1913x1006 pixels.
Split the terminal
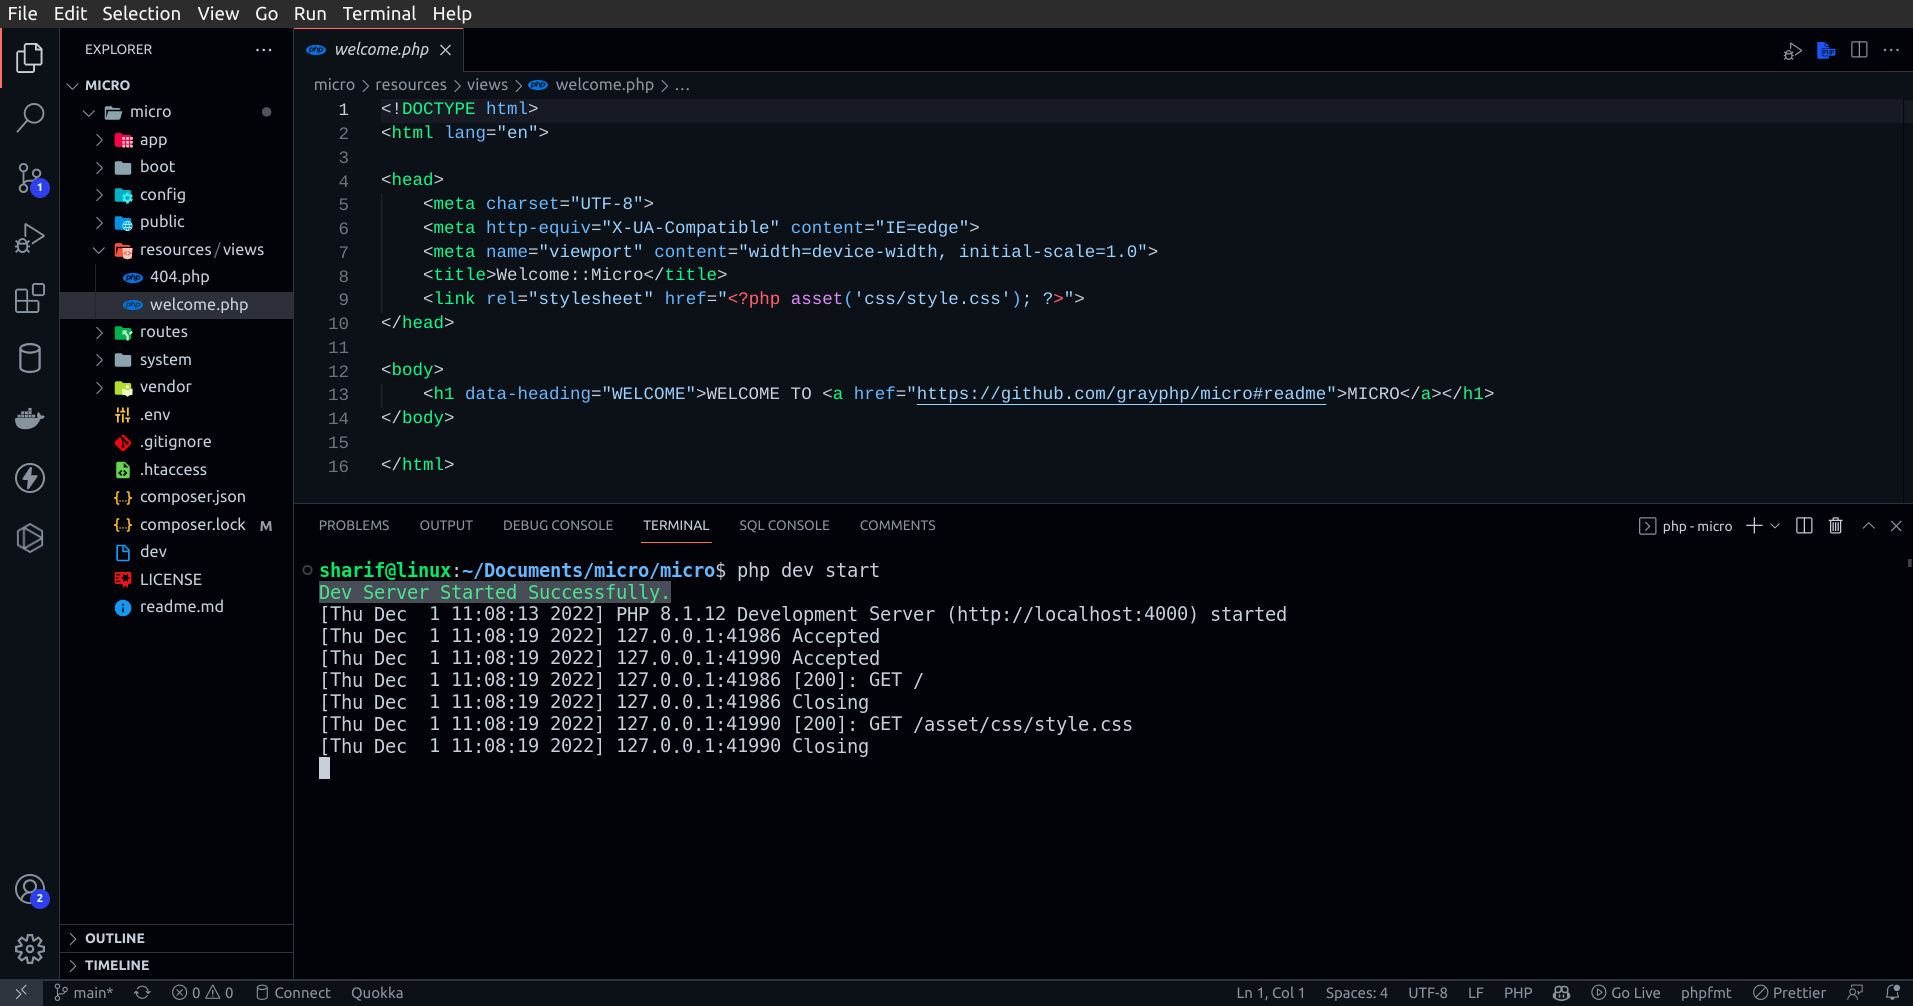point(1804,526)
